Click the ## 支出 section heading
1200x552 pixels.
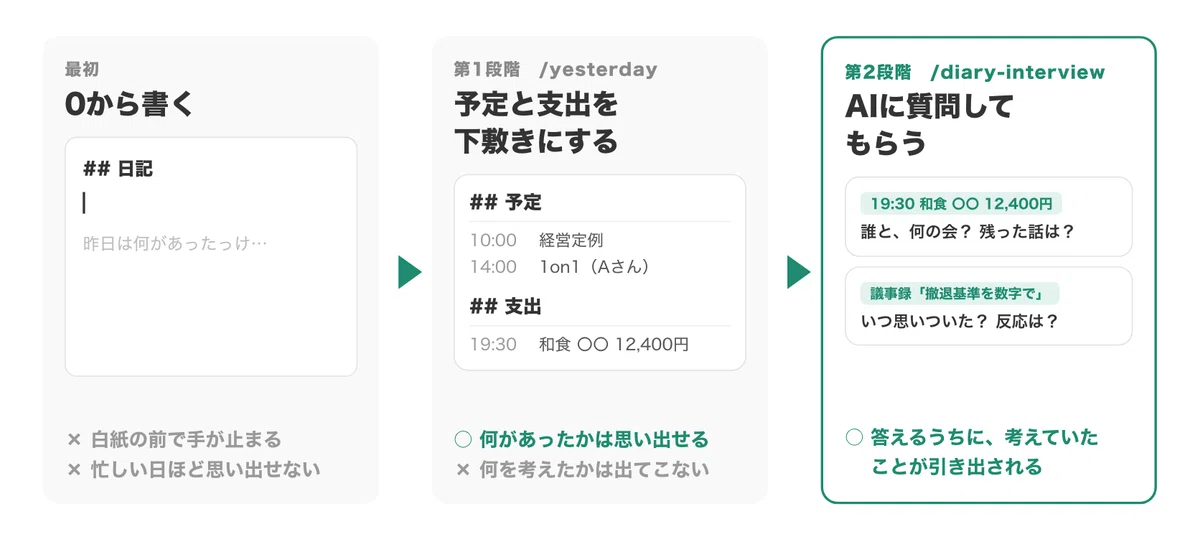[x=506, y=306]
